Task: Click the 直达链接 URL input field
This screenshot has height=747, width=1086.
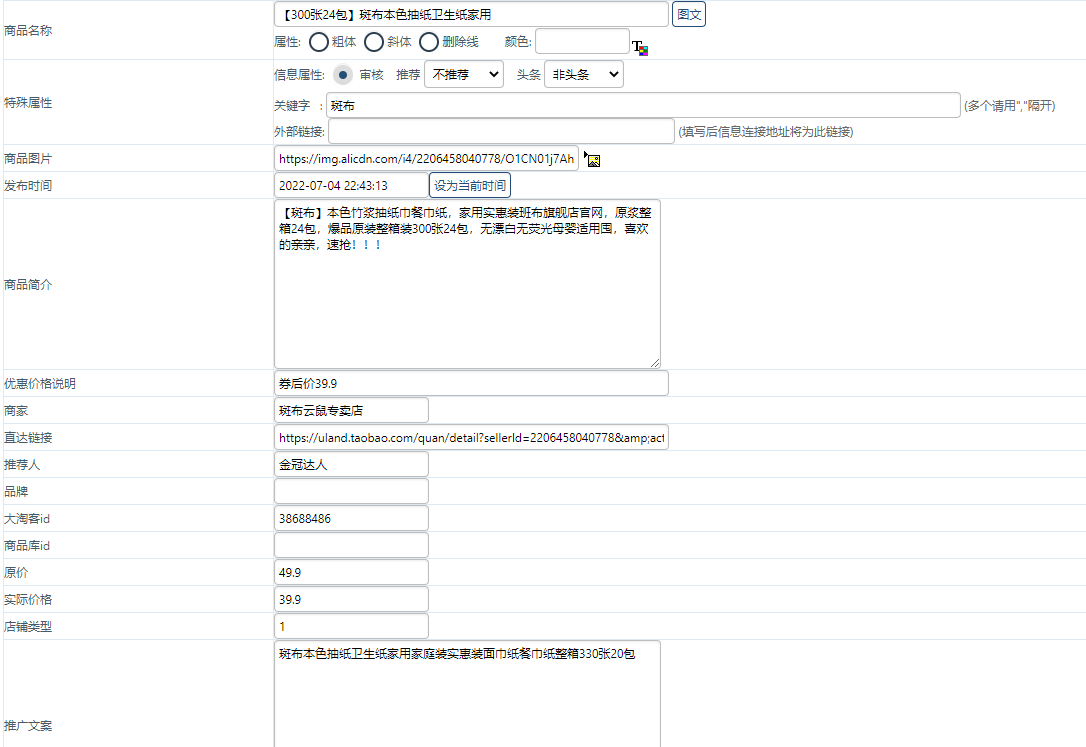Action: 471,438
